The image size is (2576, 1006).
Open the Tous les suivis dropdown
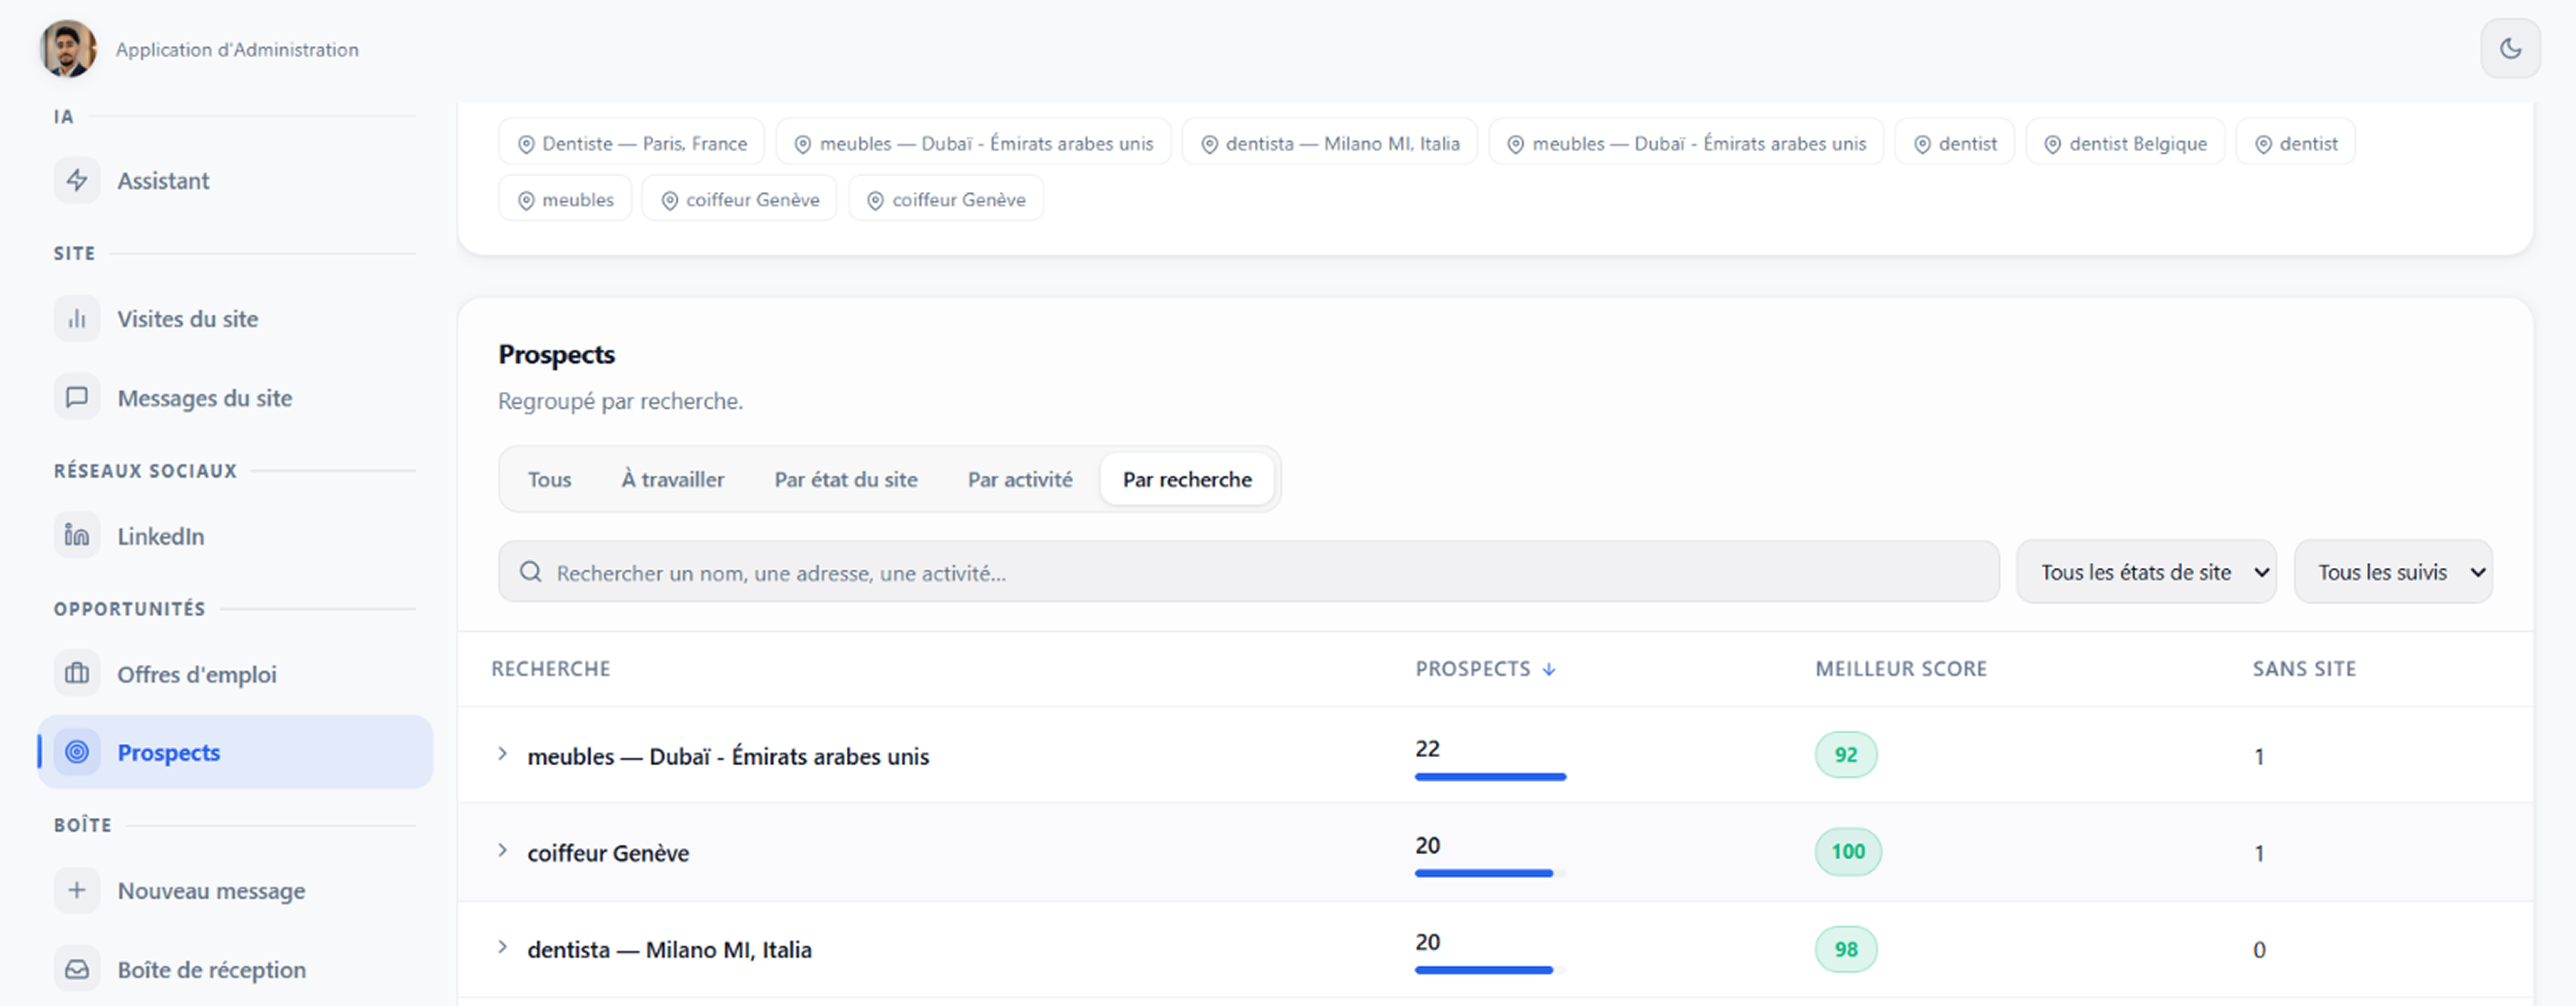(x=2393, y=572)
